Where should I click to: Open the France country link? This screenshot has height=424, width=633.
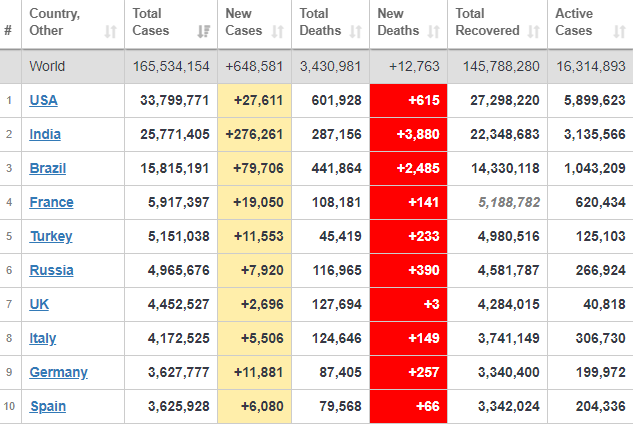[x=52, y=202]
